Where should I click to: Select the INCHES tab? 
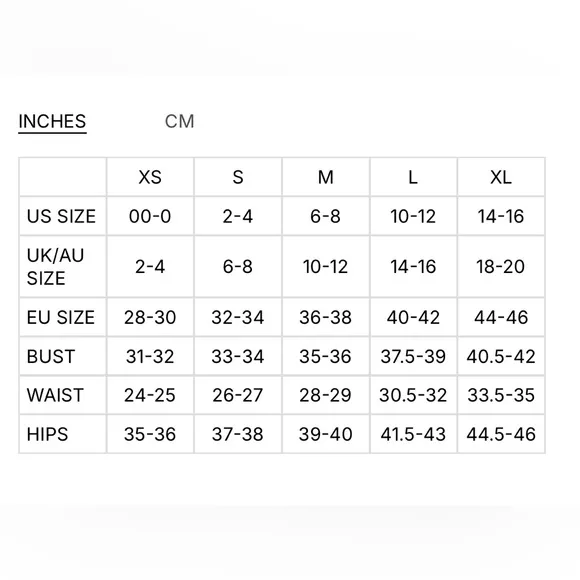pos(52,122)
